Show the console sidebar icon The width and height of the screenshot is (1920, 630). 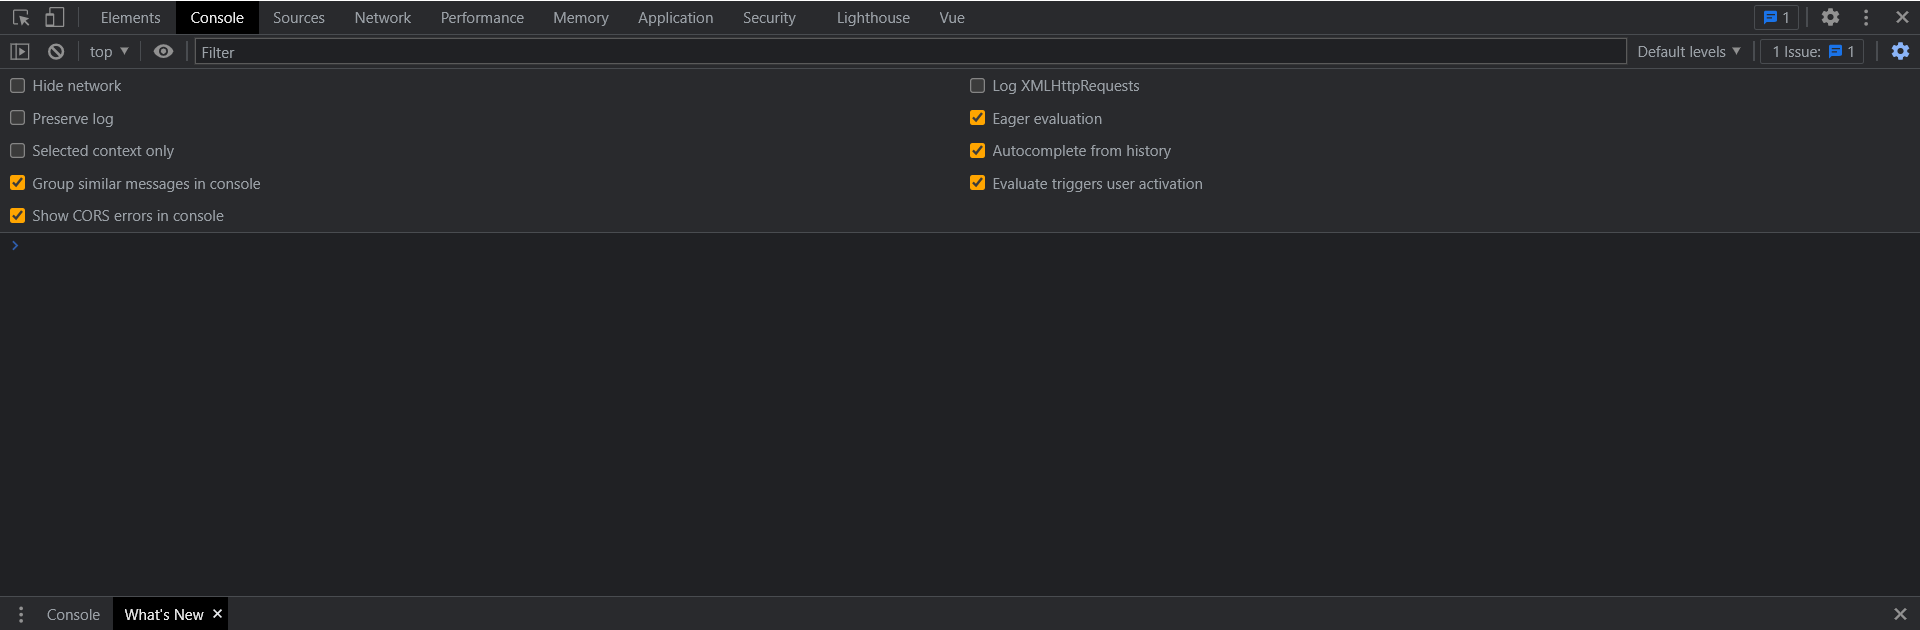coord(20,52)
